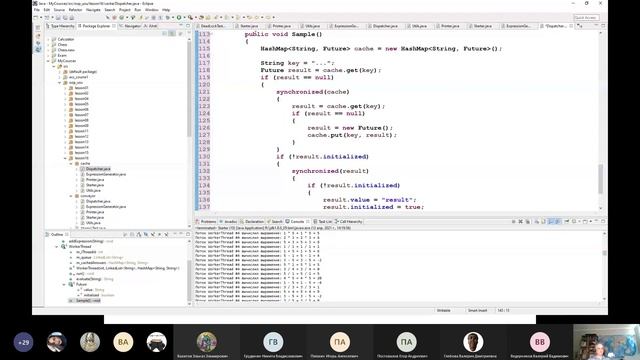This screenshot has height=360, width=640.
Task: Collapse all in Package Explorer toolbar
Action: tap(165, 33)
